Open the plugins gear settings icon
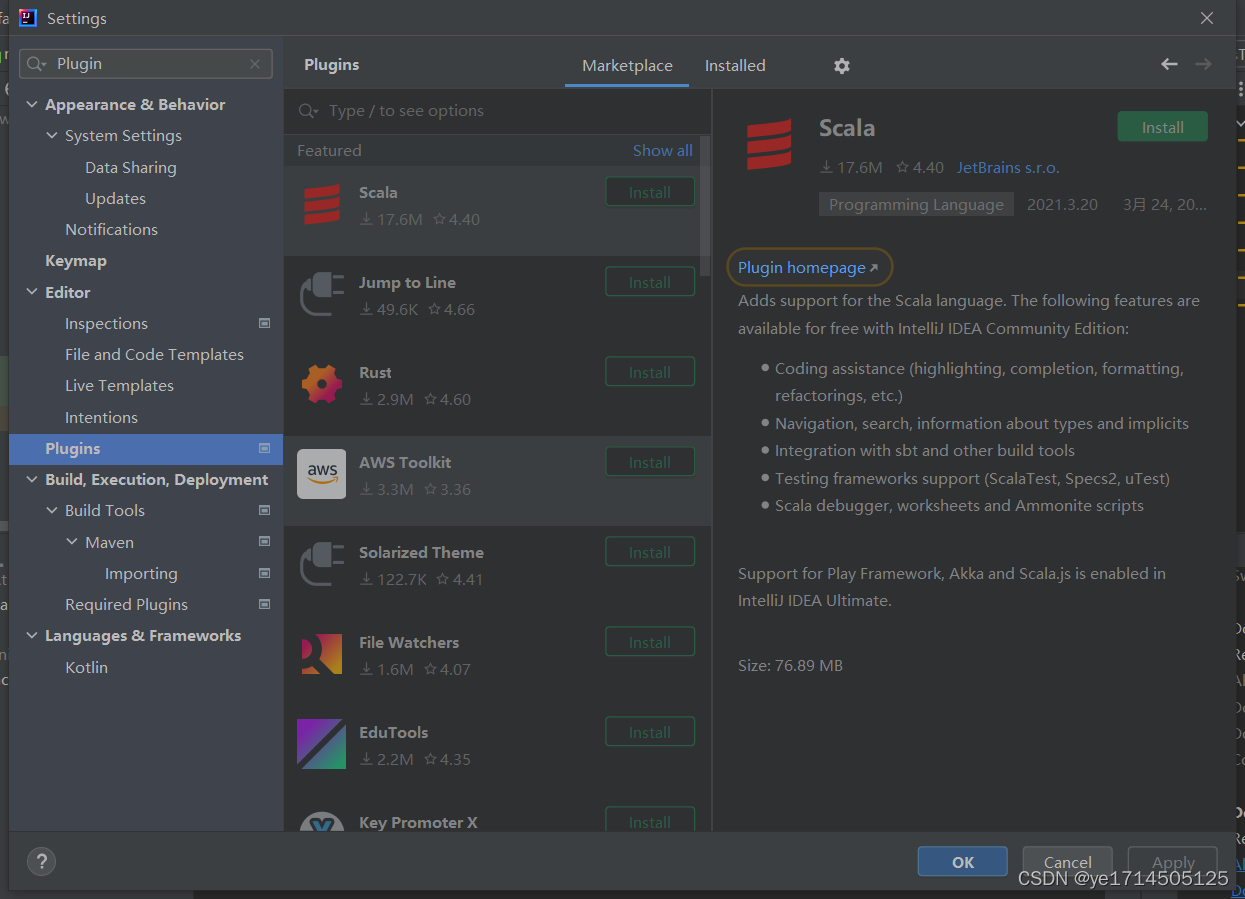The width and height of the screenshot is (1245, 899). tap(842, 65)
